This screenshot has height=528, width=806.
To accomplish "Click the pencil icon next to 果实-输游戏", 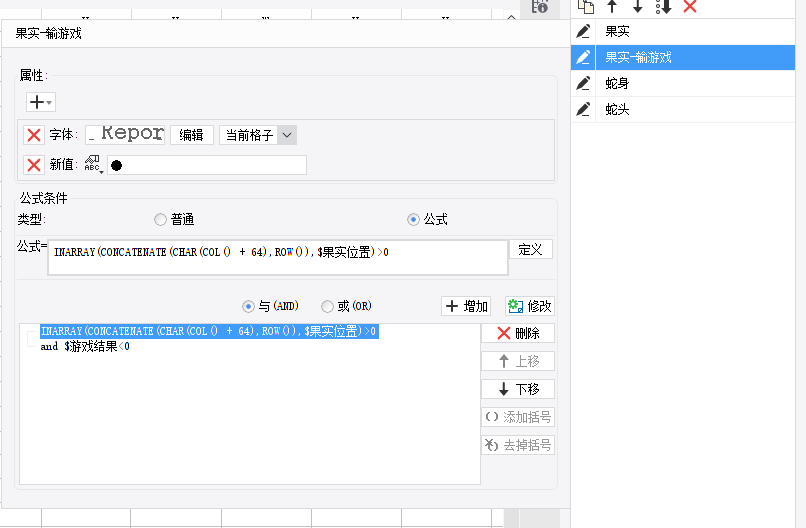I will click(x=583, y=57).
